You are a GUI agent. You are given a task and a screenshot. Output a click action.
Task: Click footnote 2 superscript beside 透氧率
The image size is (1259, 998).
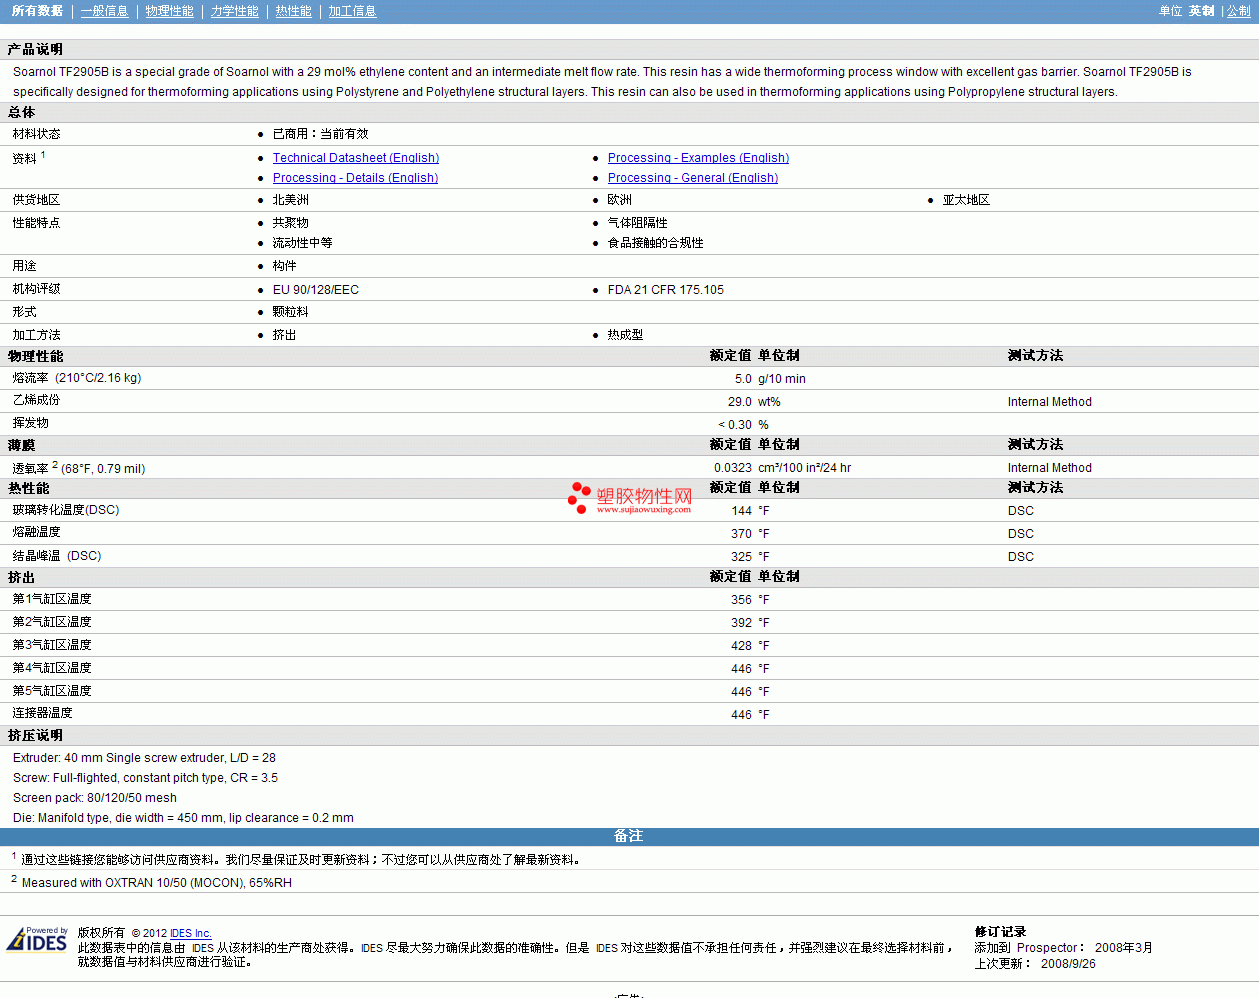coord(55,465)
